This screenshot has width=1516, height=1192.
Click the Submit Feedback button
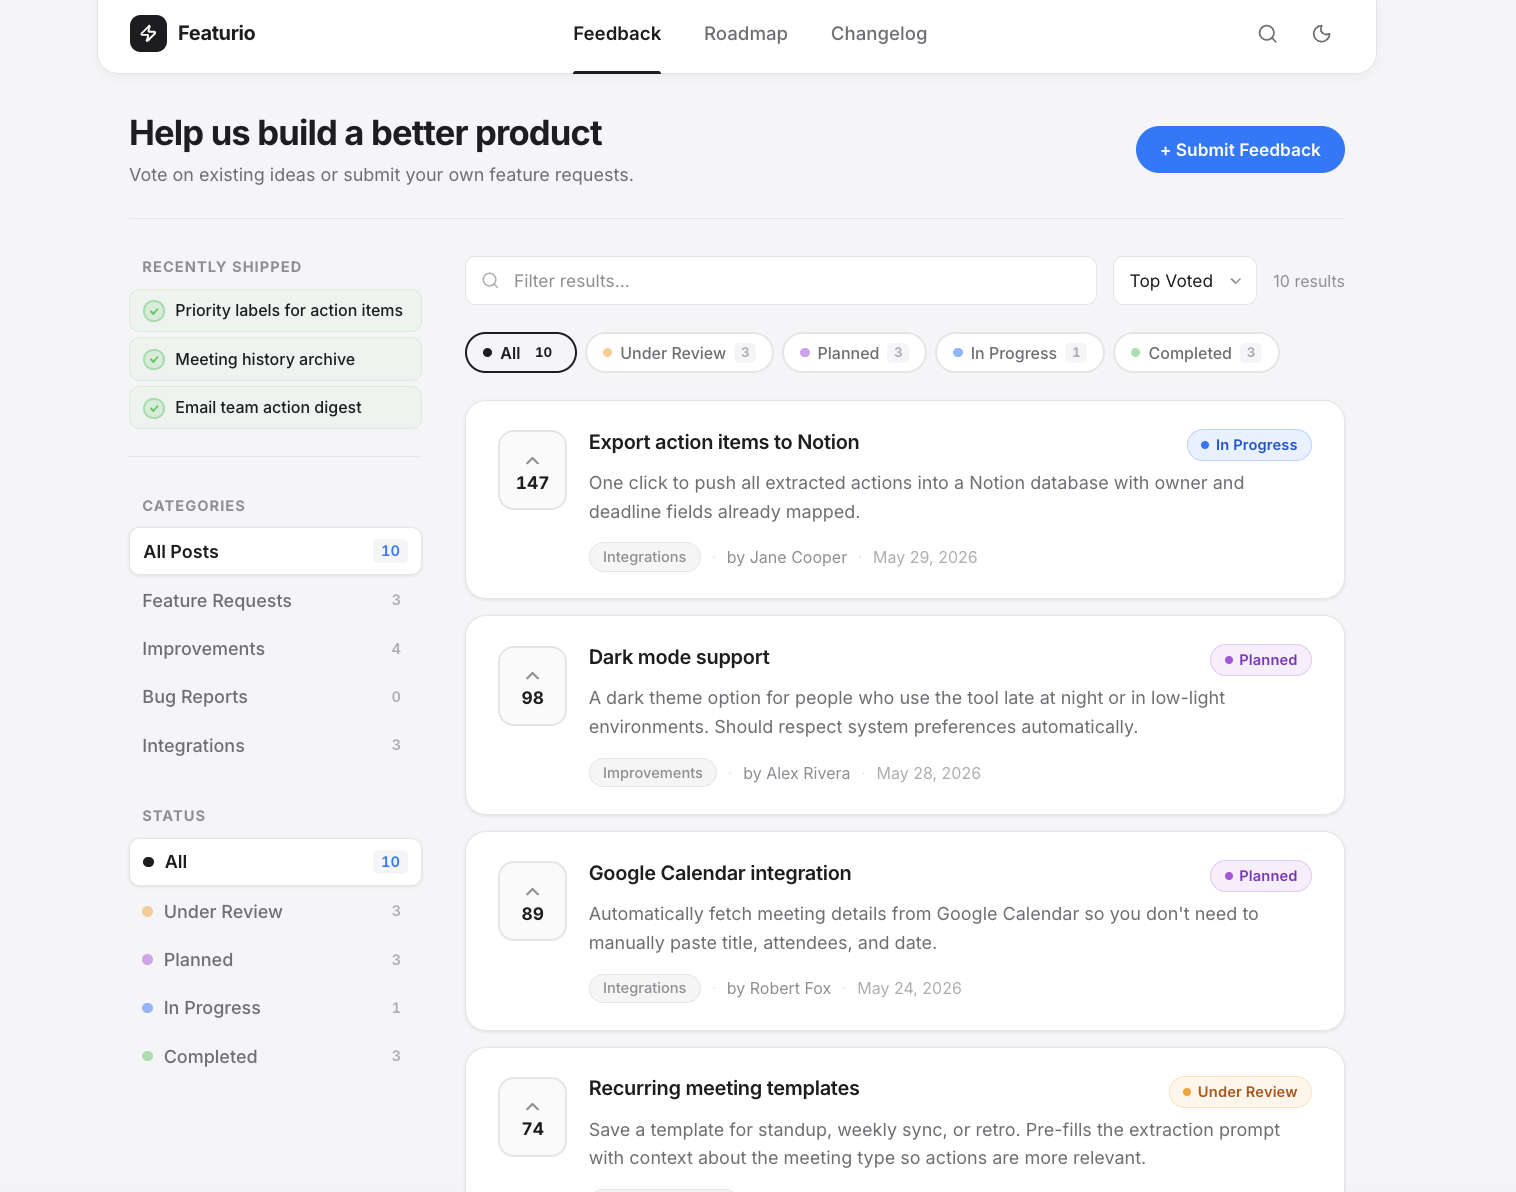click(1240, 150)
